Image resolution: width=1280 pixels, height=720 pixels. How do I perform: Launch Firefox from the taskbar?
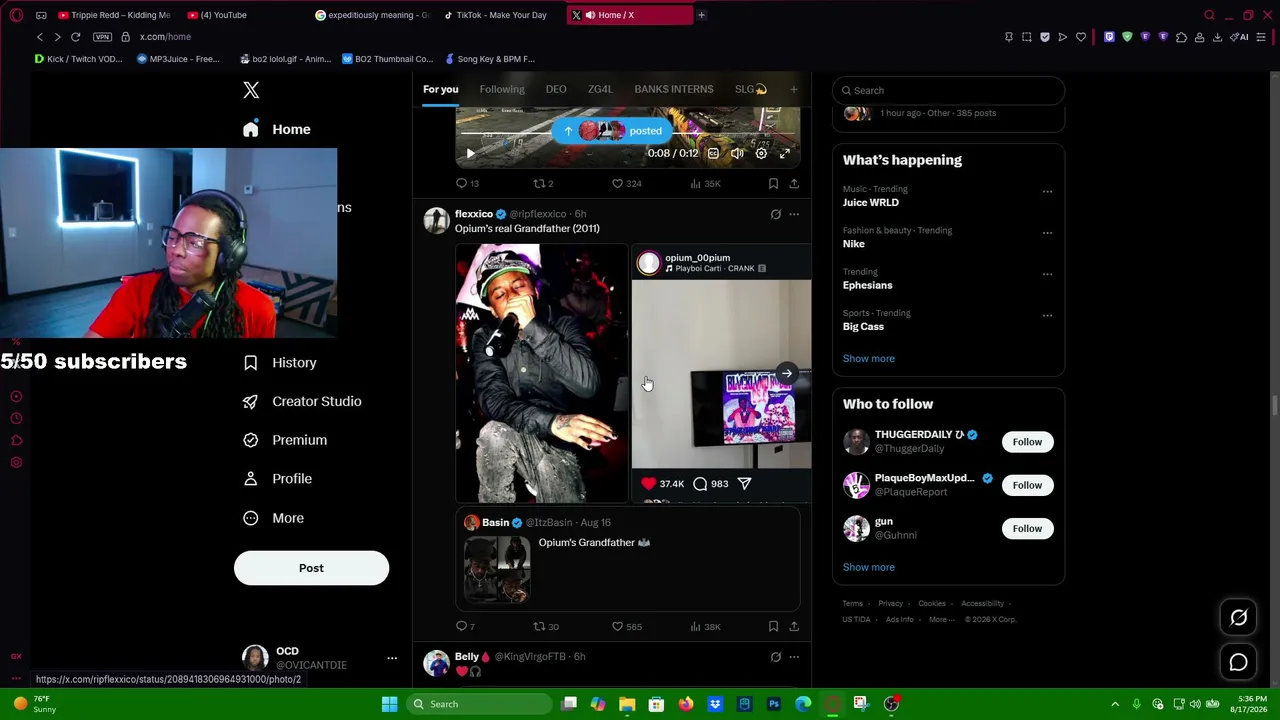coord(685,704)
